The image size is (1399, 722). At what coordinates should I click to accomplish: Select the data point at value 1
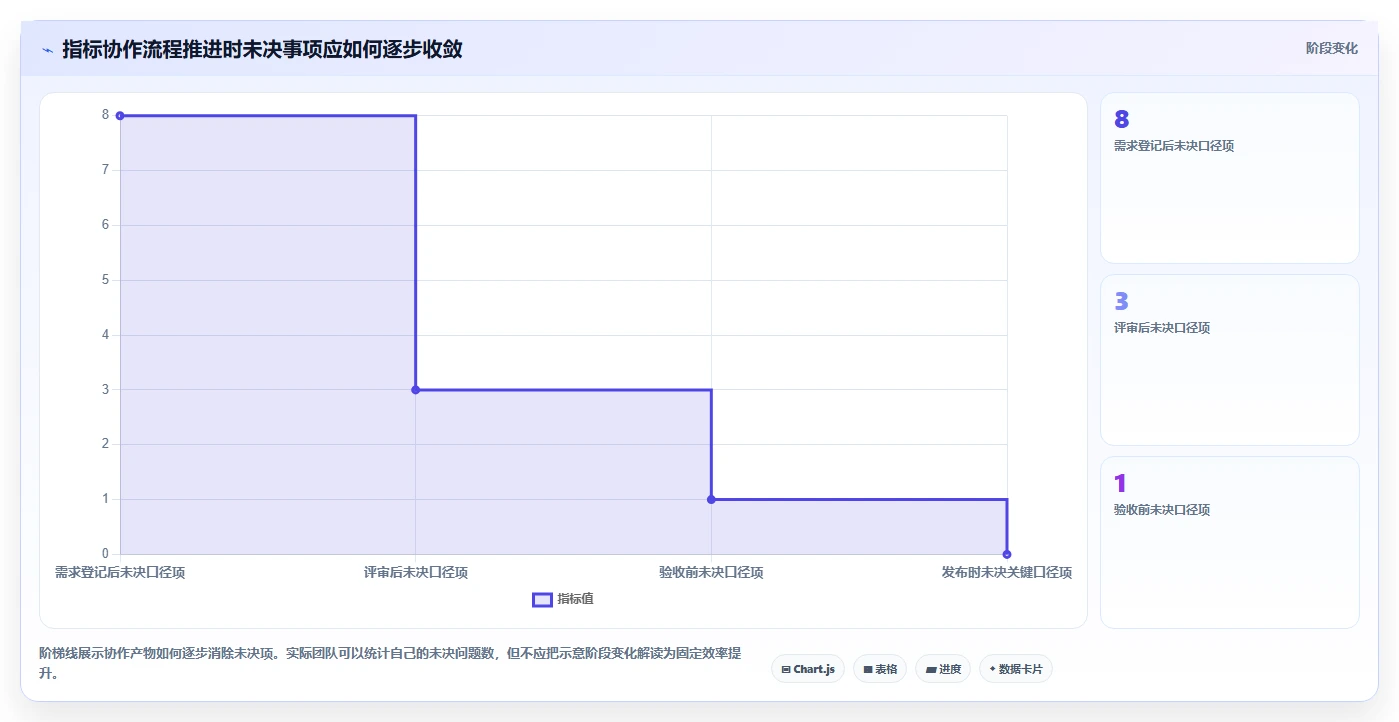click(x=711, y=499)
